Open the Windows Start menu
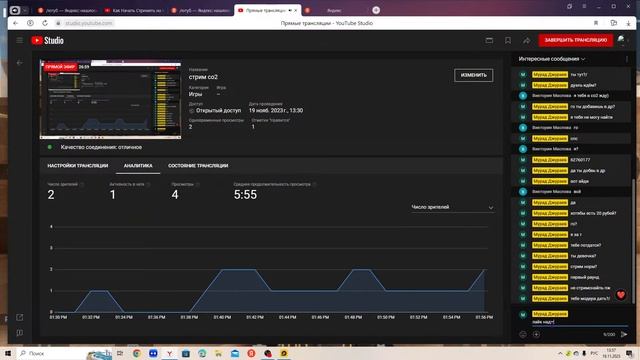Image resolution: width=640 pixels, height=360 pixels. point(8,353)
